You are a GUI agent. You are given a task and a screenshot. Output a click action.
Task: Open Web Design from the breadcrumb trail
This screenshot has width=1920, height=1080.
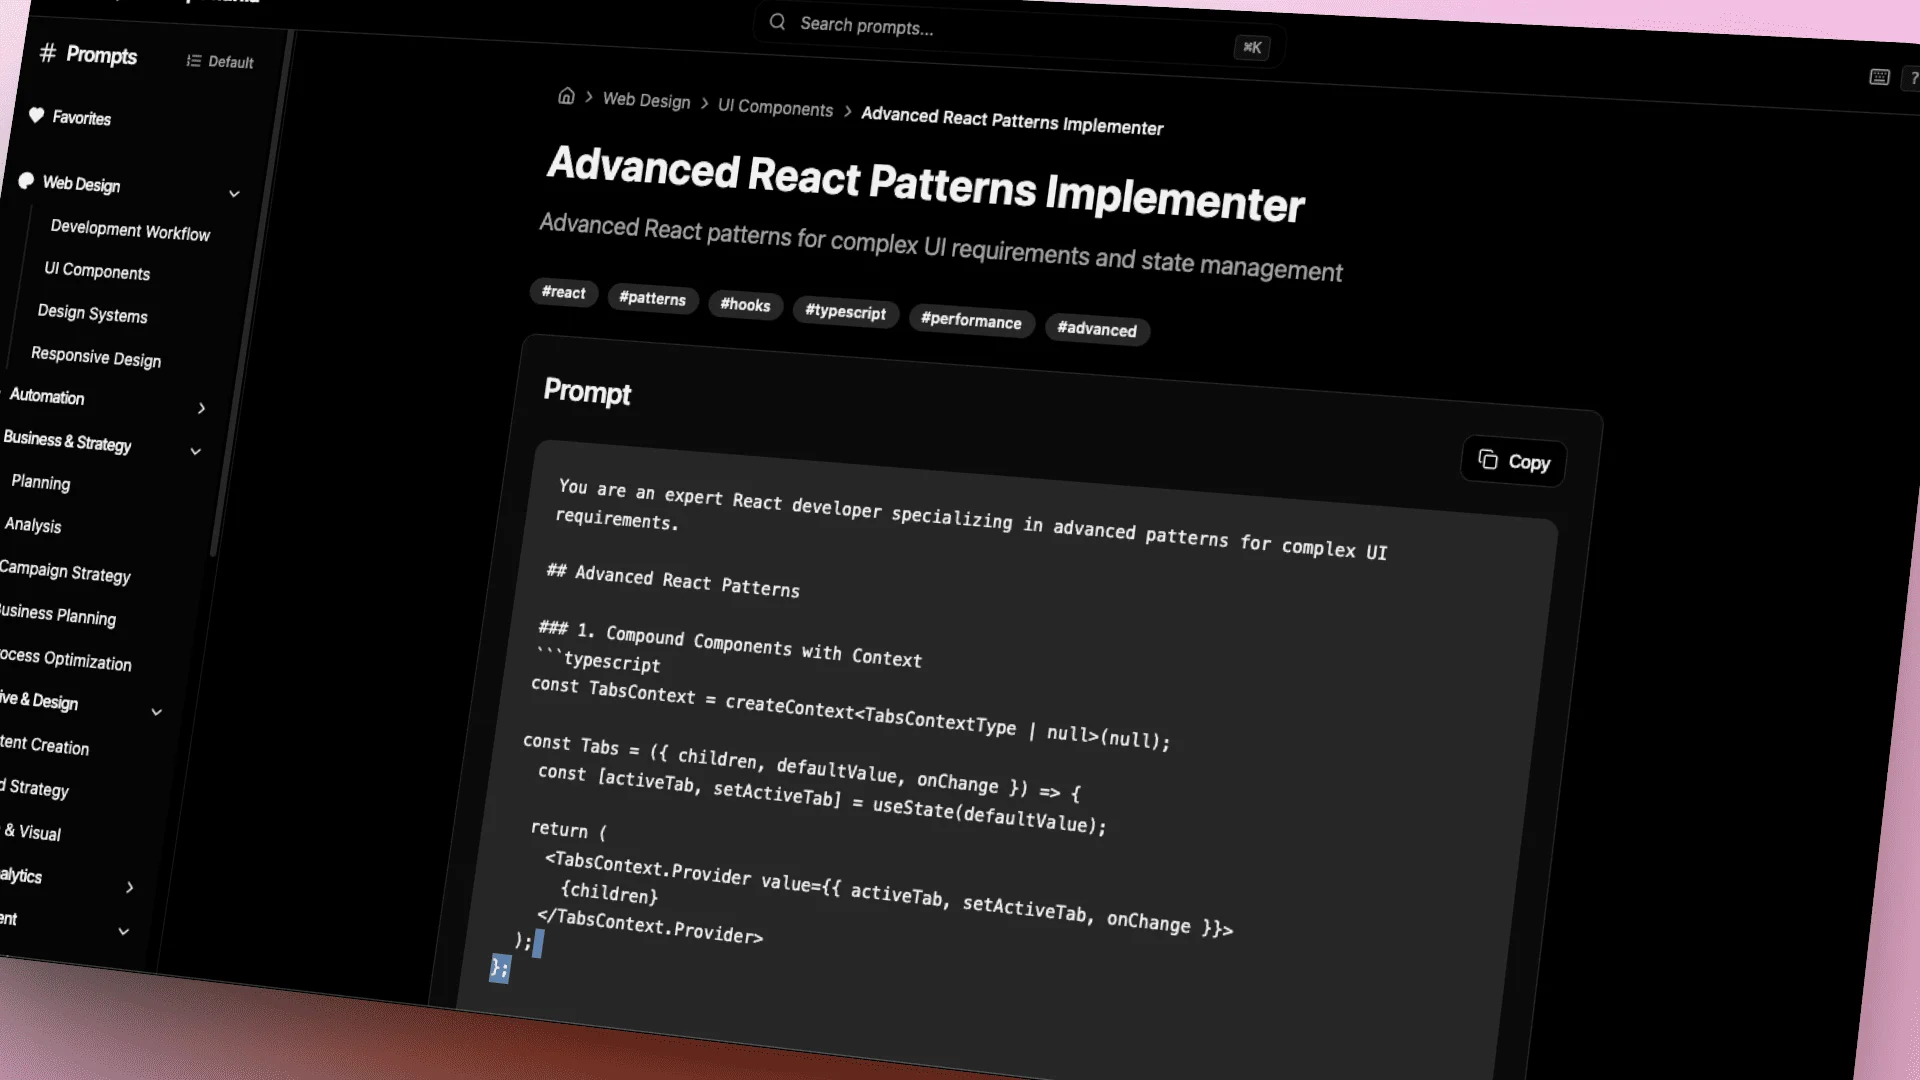[x=646, y=101]
